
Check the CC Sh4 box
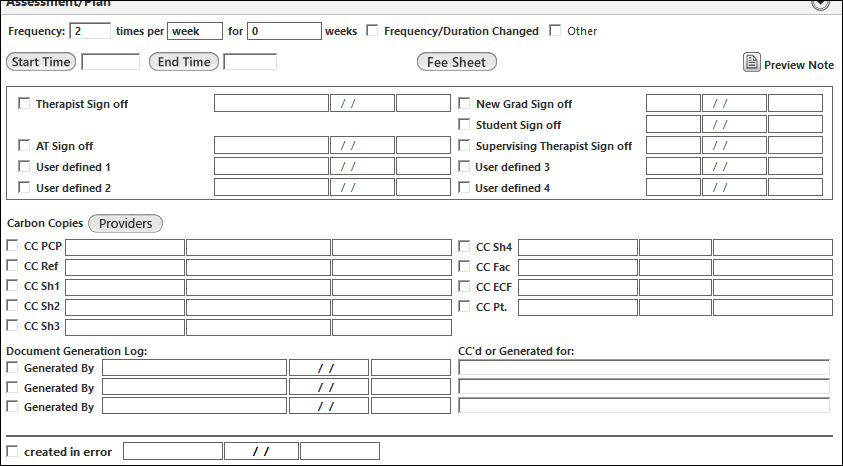(464, 246)
